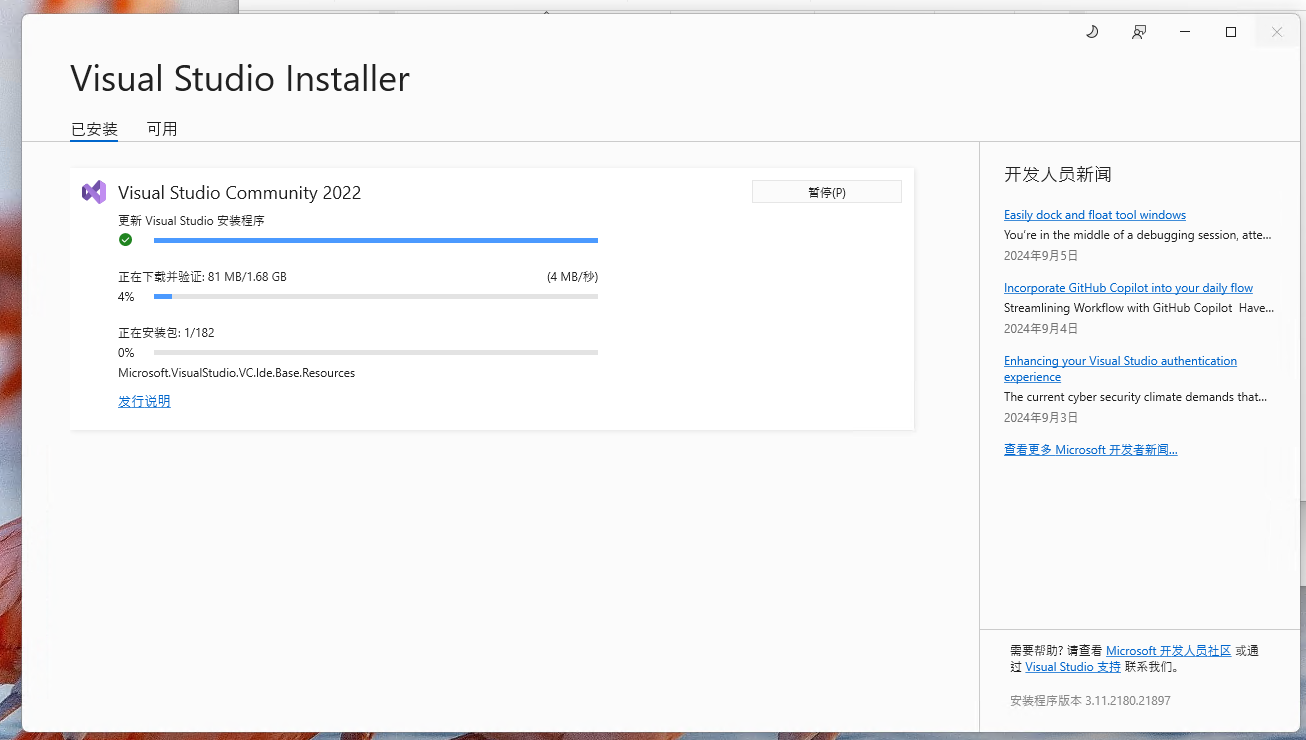
Task: Click the Visual Studio Installer heading
Action: click(240, 78)
